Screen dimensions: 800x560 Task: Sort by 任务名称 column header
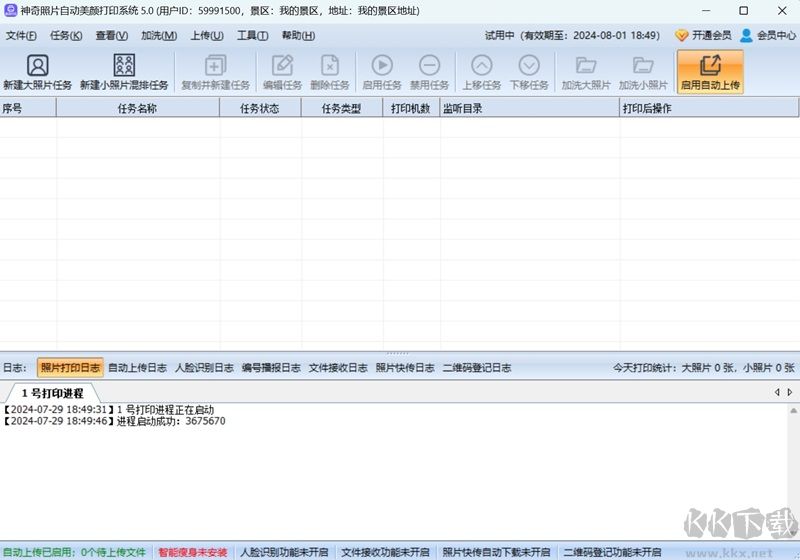point(138,108)
